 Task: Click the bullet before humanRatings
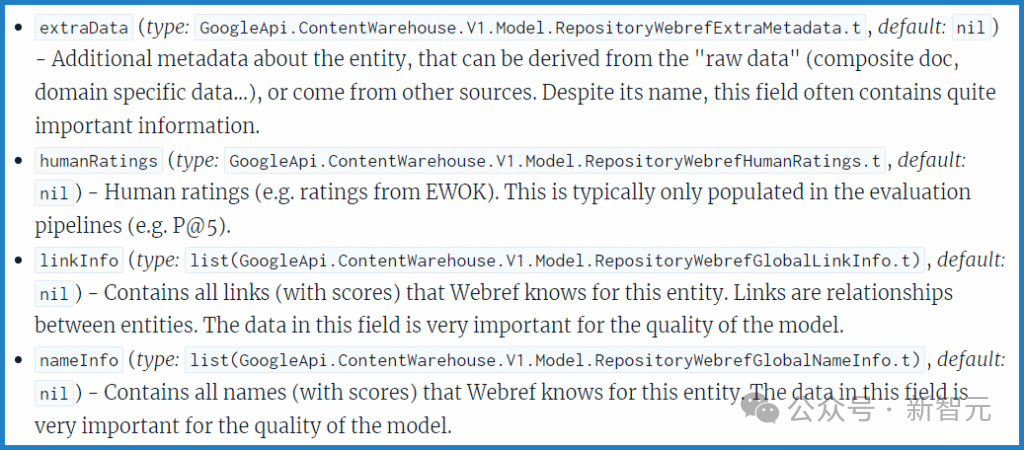click(x=18, y=161)
